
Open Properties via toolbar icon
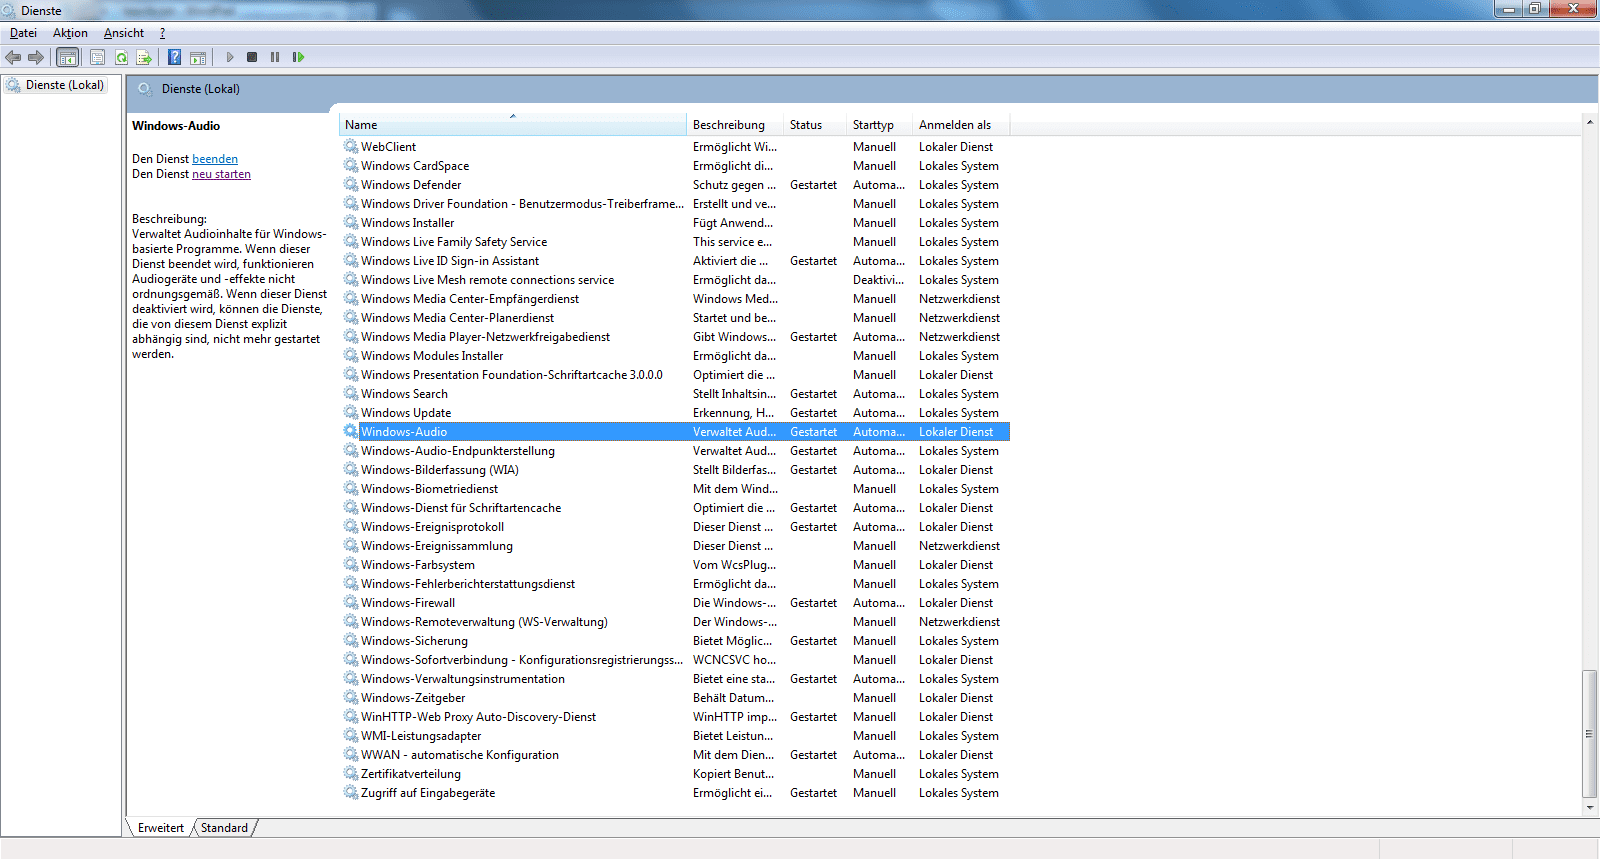(x=97, y=57)
